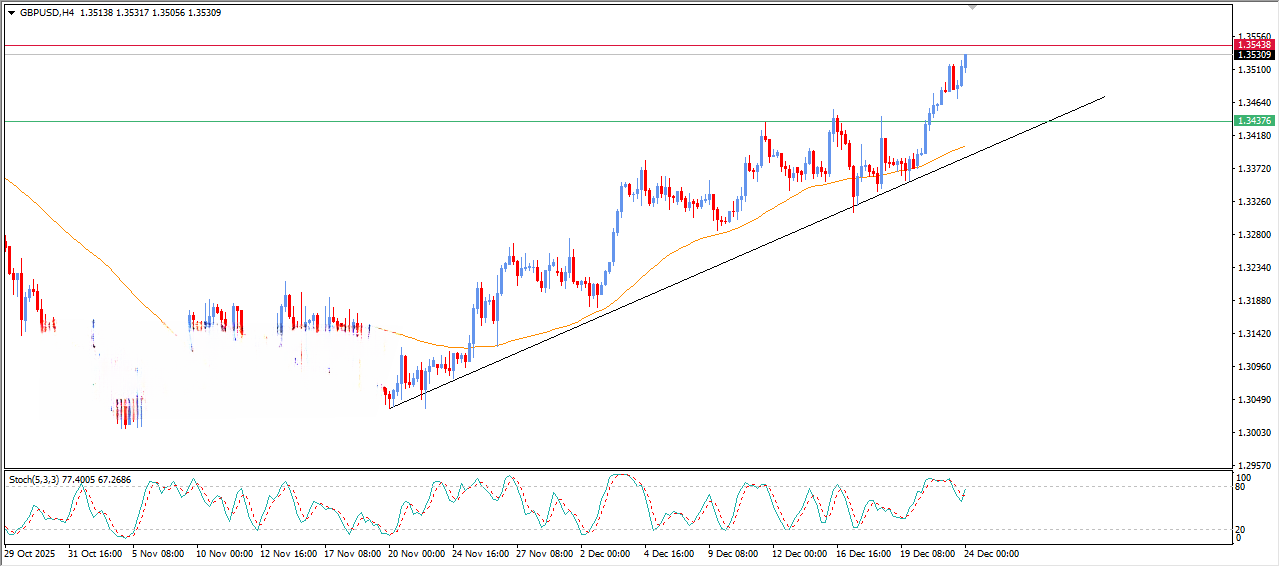Click the latest blue candlestick on the chart

tap(965, 62)
